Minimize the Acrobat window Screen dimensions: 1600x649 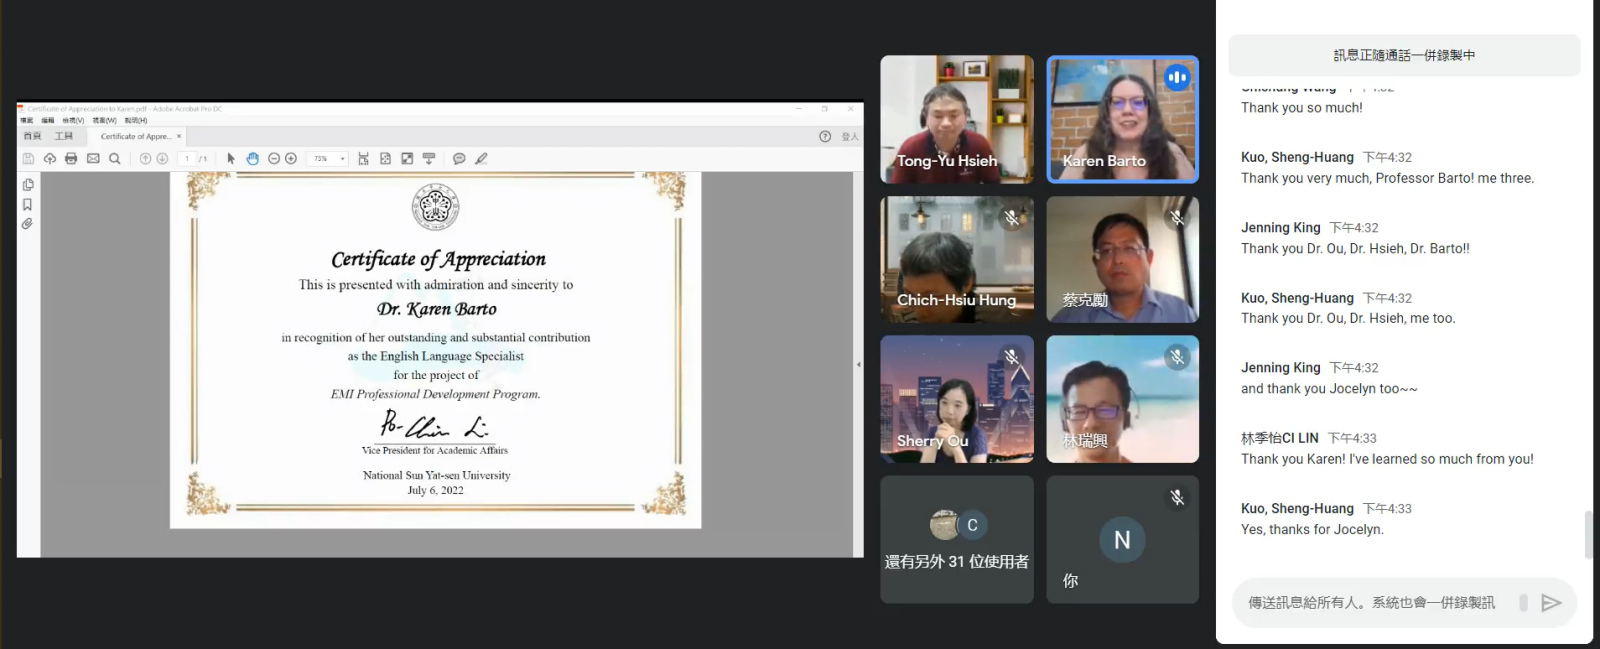(799, 108)
